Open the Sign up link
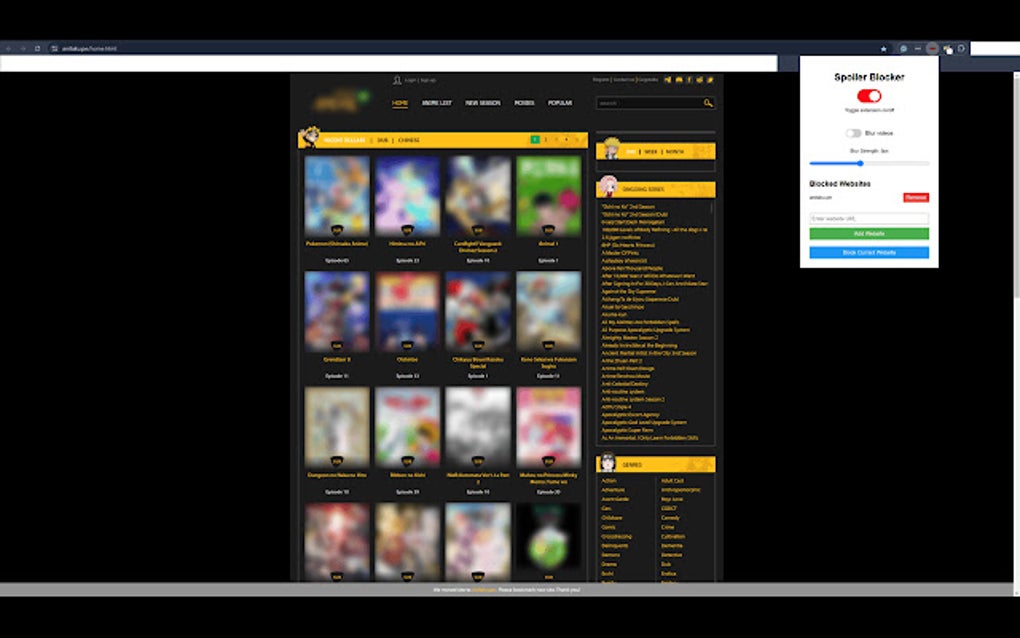 coord(428,79)
